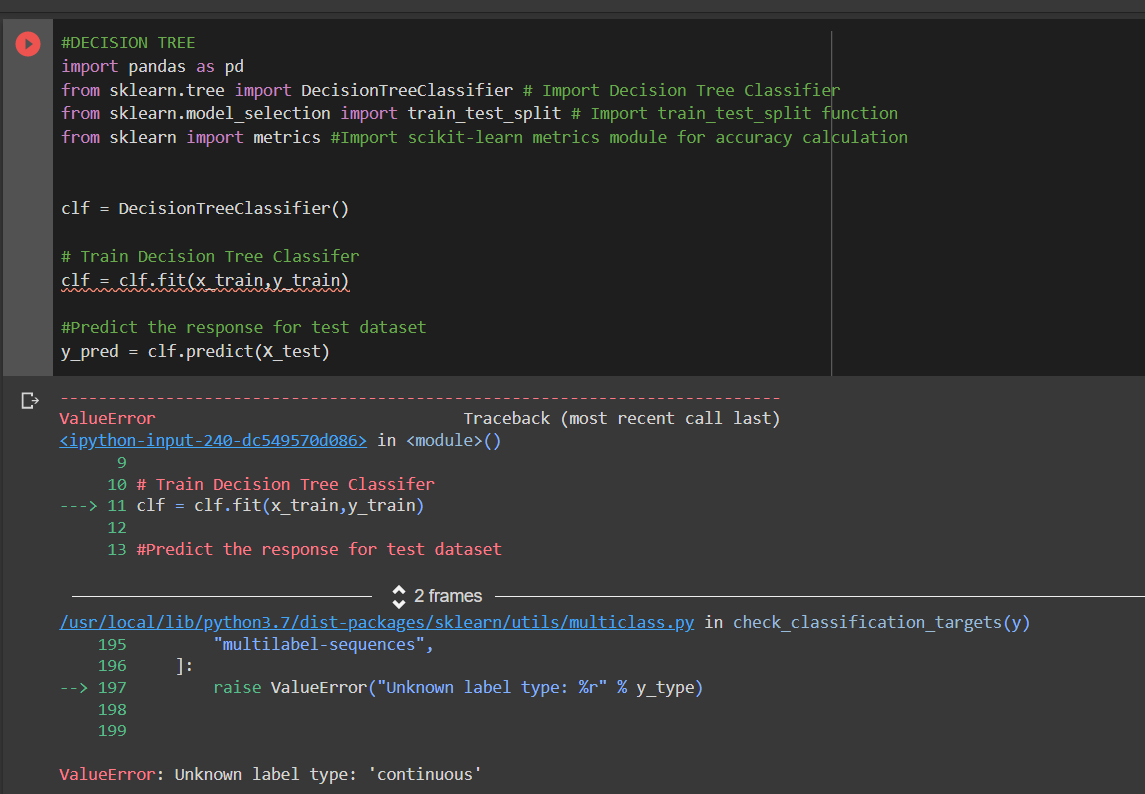
Task: Click the circular run button in the cell gutter
Action: click(27, 43)
